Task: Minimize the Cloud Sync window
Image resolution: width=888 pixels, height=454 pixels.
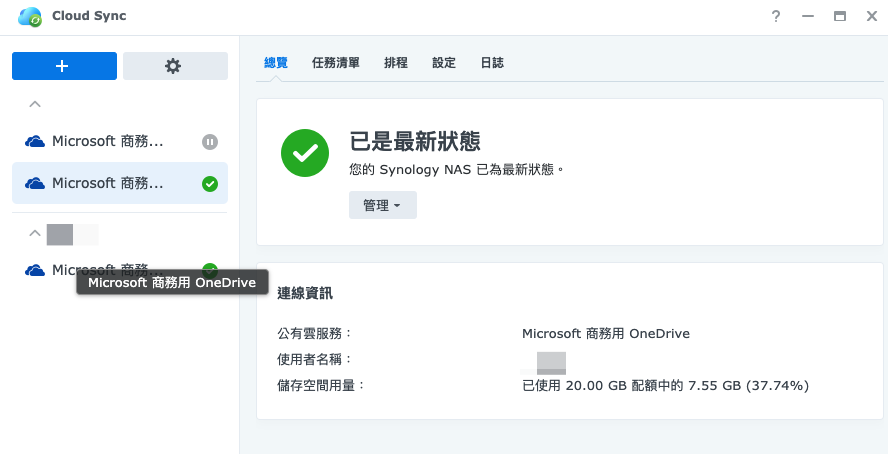Action: pos(808,17)
